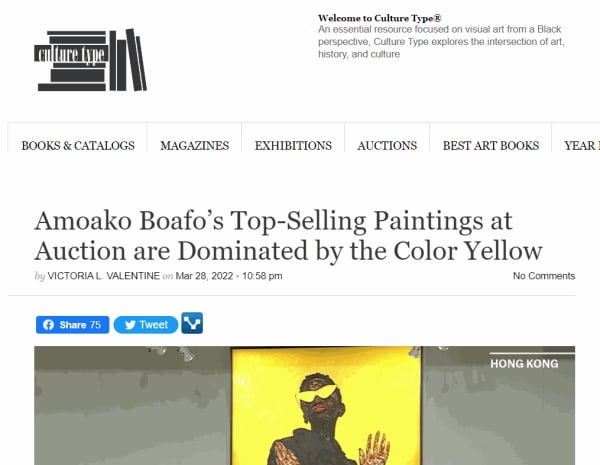The image size is (600, 465).
Task: Click the Culture Type bookshelf logo
Action: pos(90,60)
